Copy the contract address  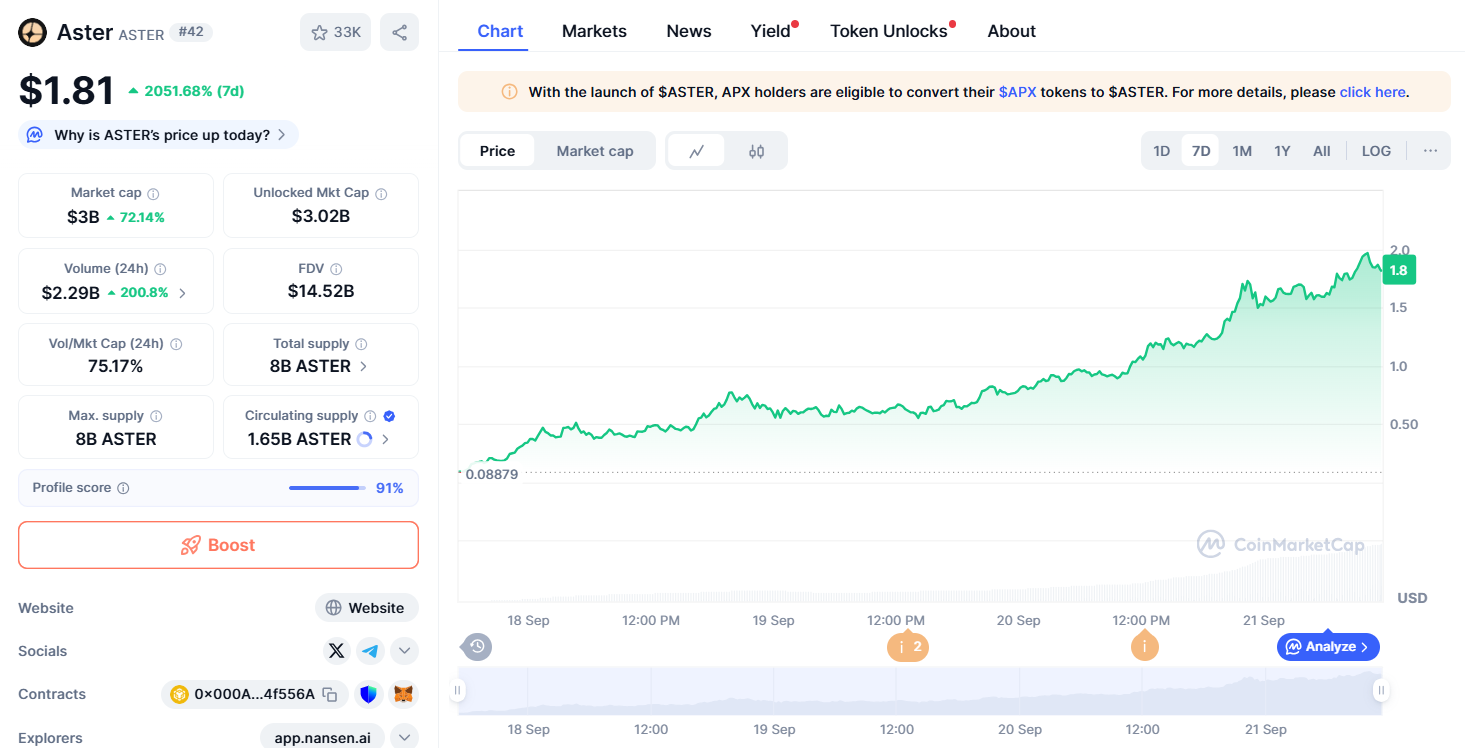point(329,694)
